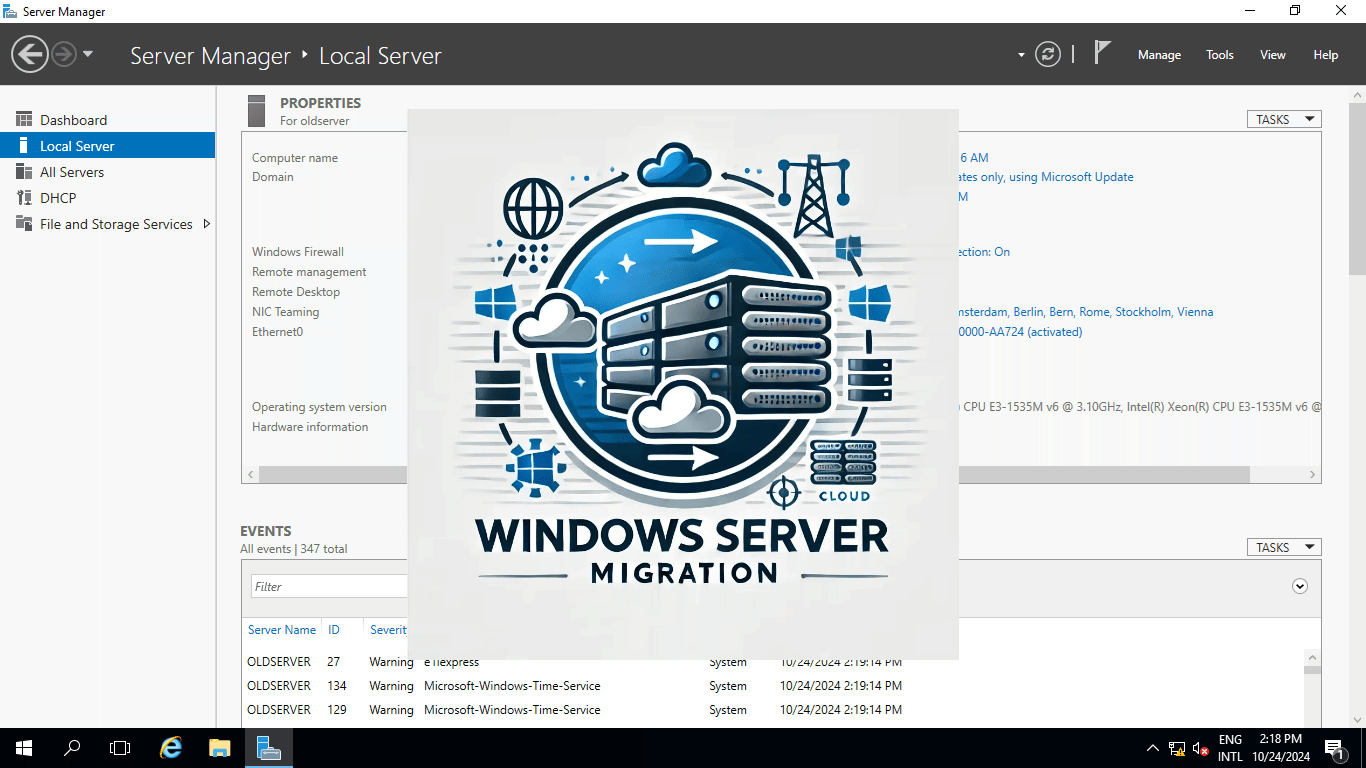The height and width of the screenshot is (768, 1366).
Task: Click the muted volume tray icon
Action: pyautogui.click(x=1201, y=748)
